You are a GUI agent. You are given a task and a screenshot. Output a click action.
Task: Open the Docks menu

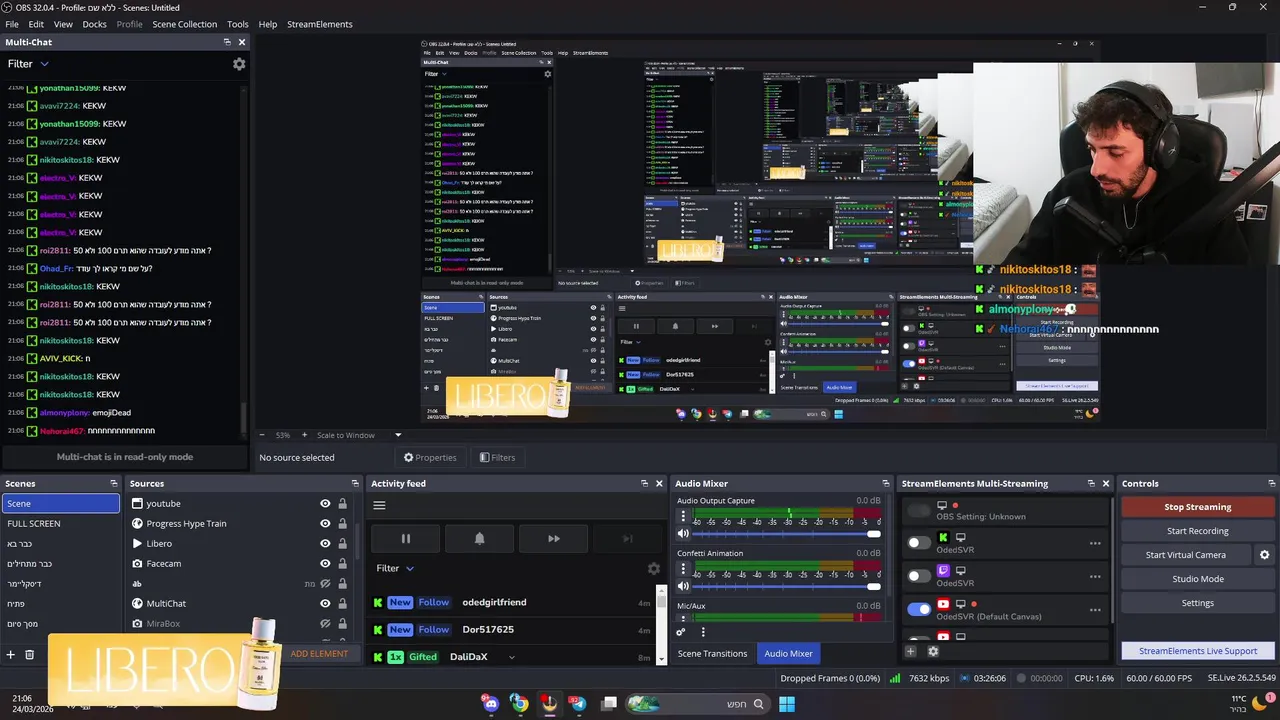94,24
